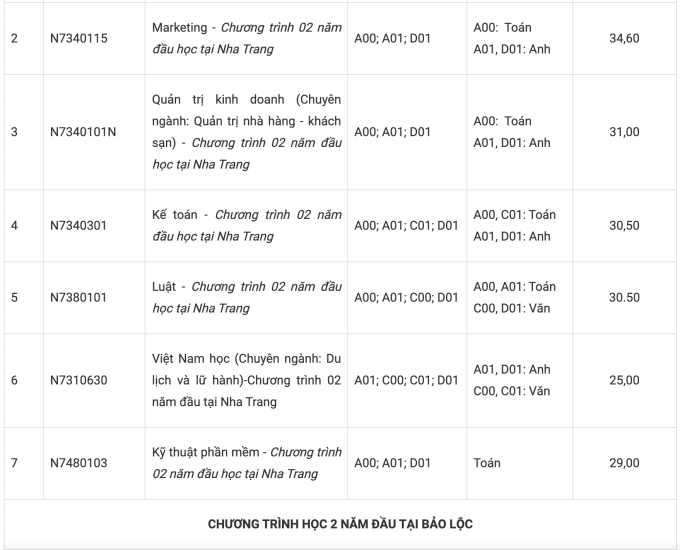This screenshot has height=550, width=680.
Task: Click the Kế toán code N7340301
Action: [79, 226]
